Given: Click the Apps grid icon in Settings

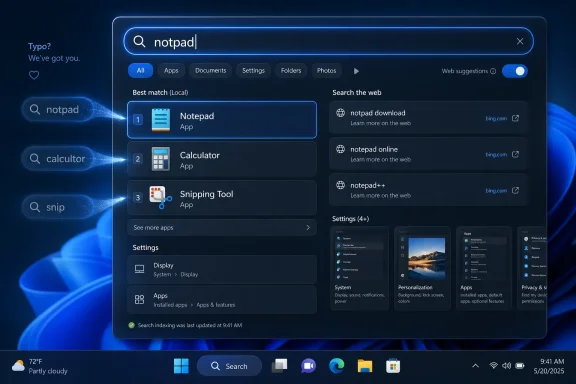Looking at the screenshot, I should pos(140,299).
